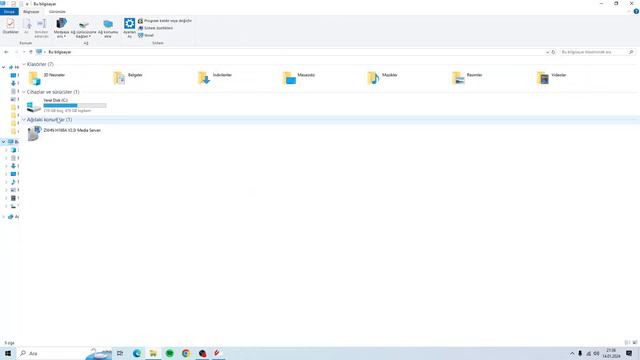Collapse Quick access tree node
Screen dimensions: 640x360
[x=4, y=67]
